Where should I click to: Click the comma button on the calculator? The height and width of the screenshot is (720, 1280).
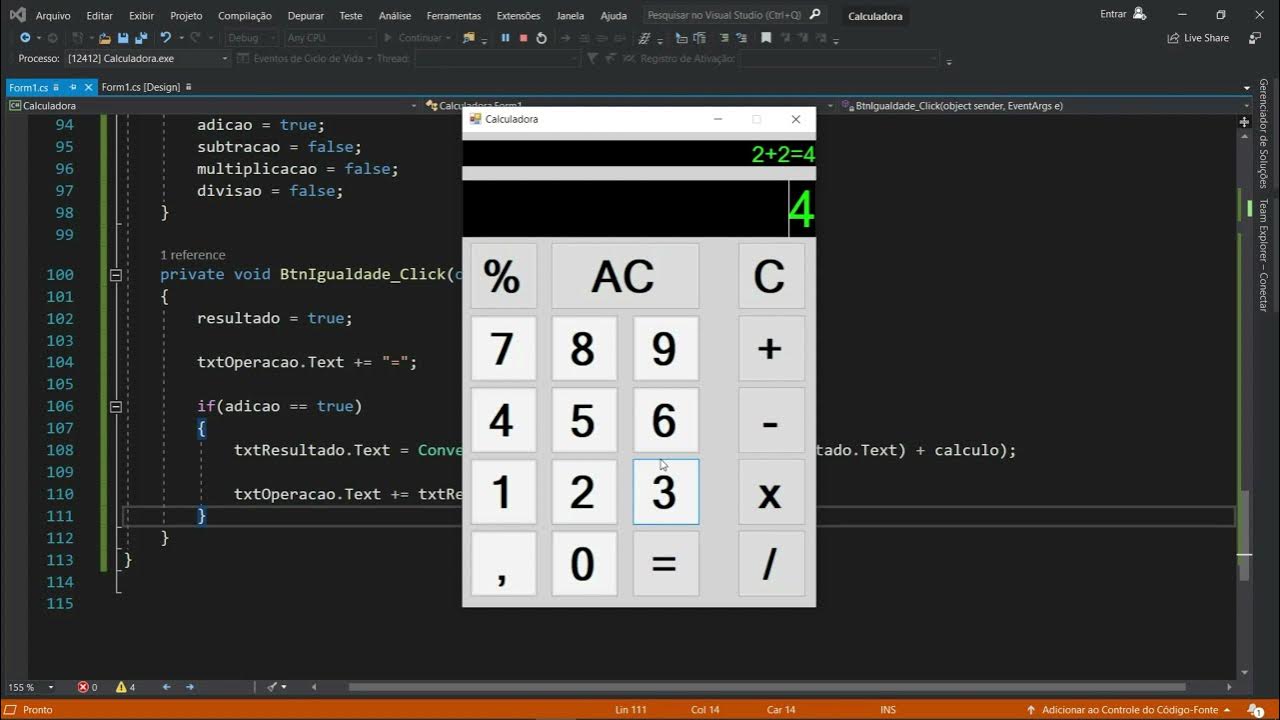[x=503, y=564]
